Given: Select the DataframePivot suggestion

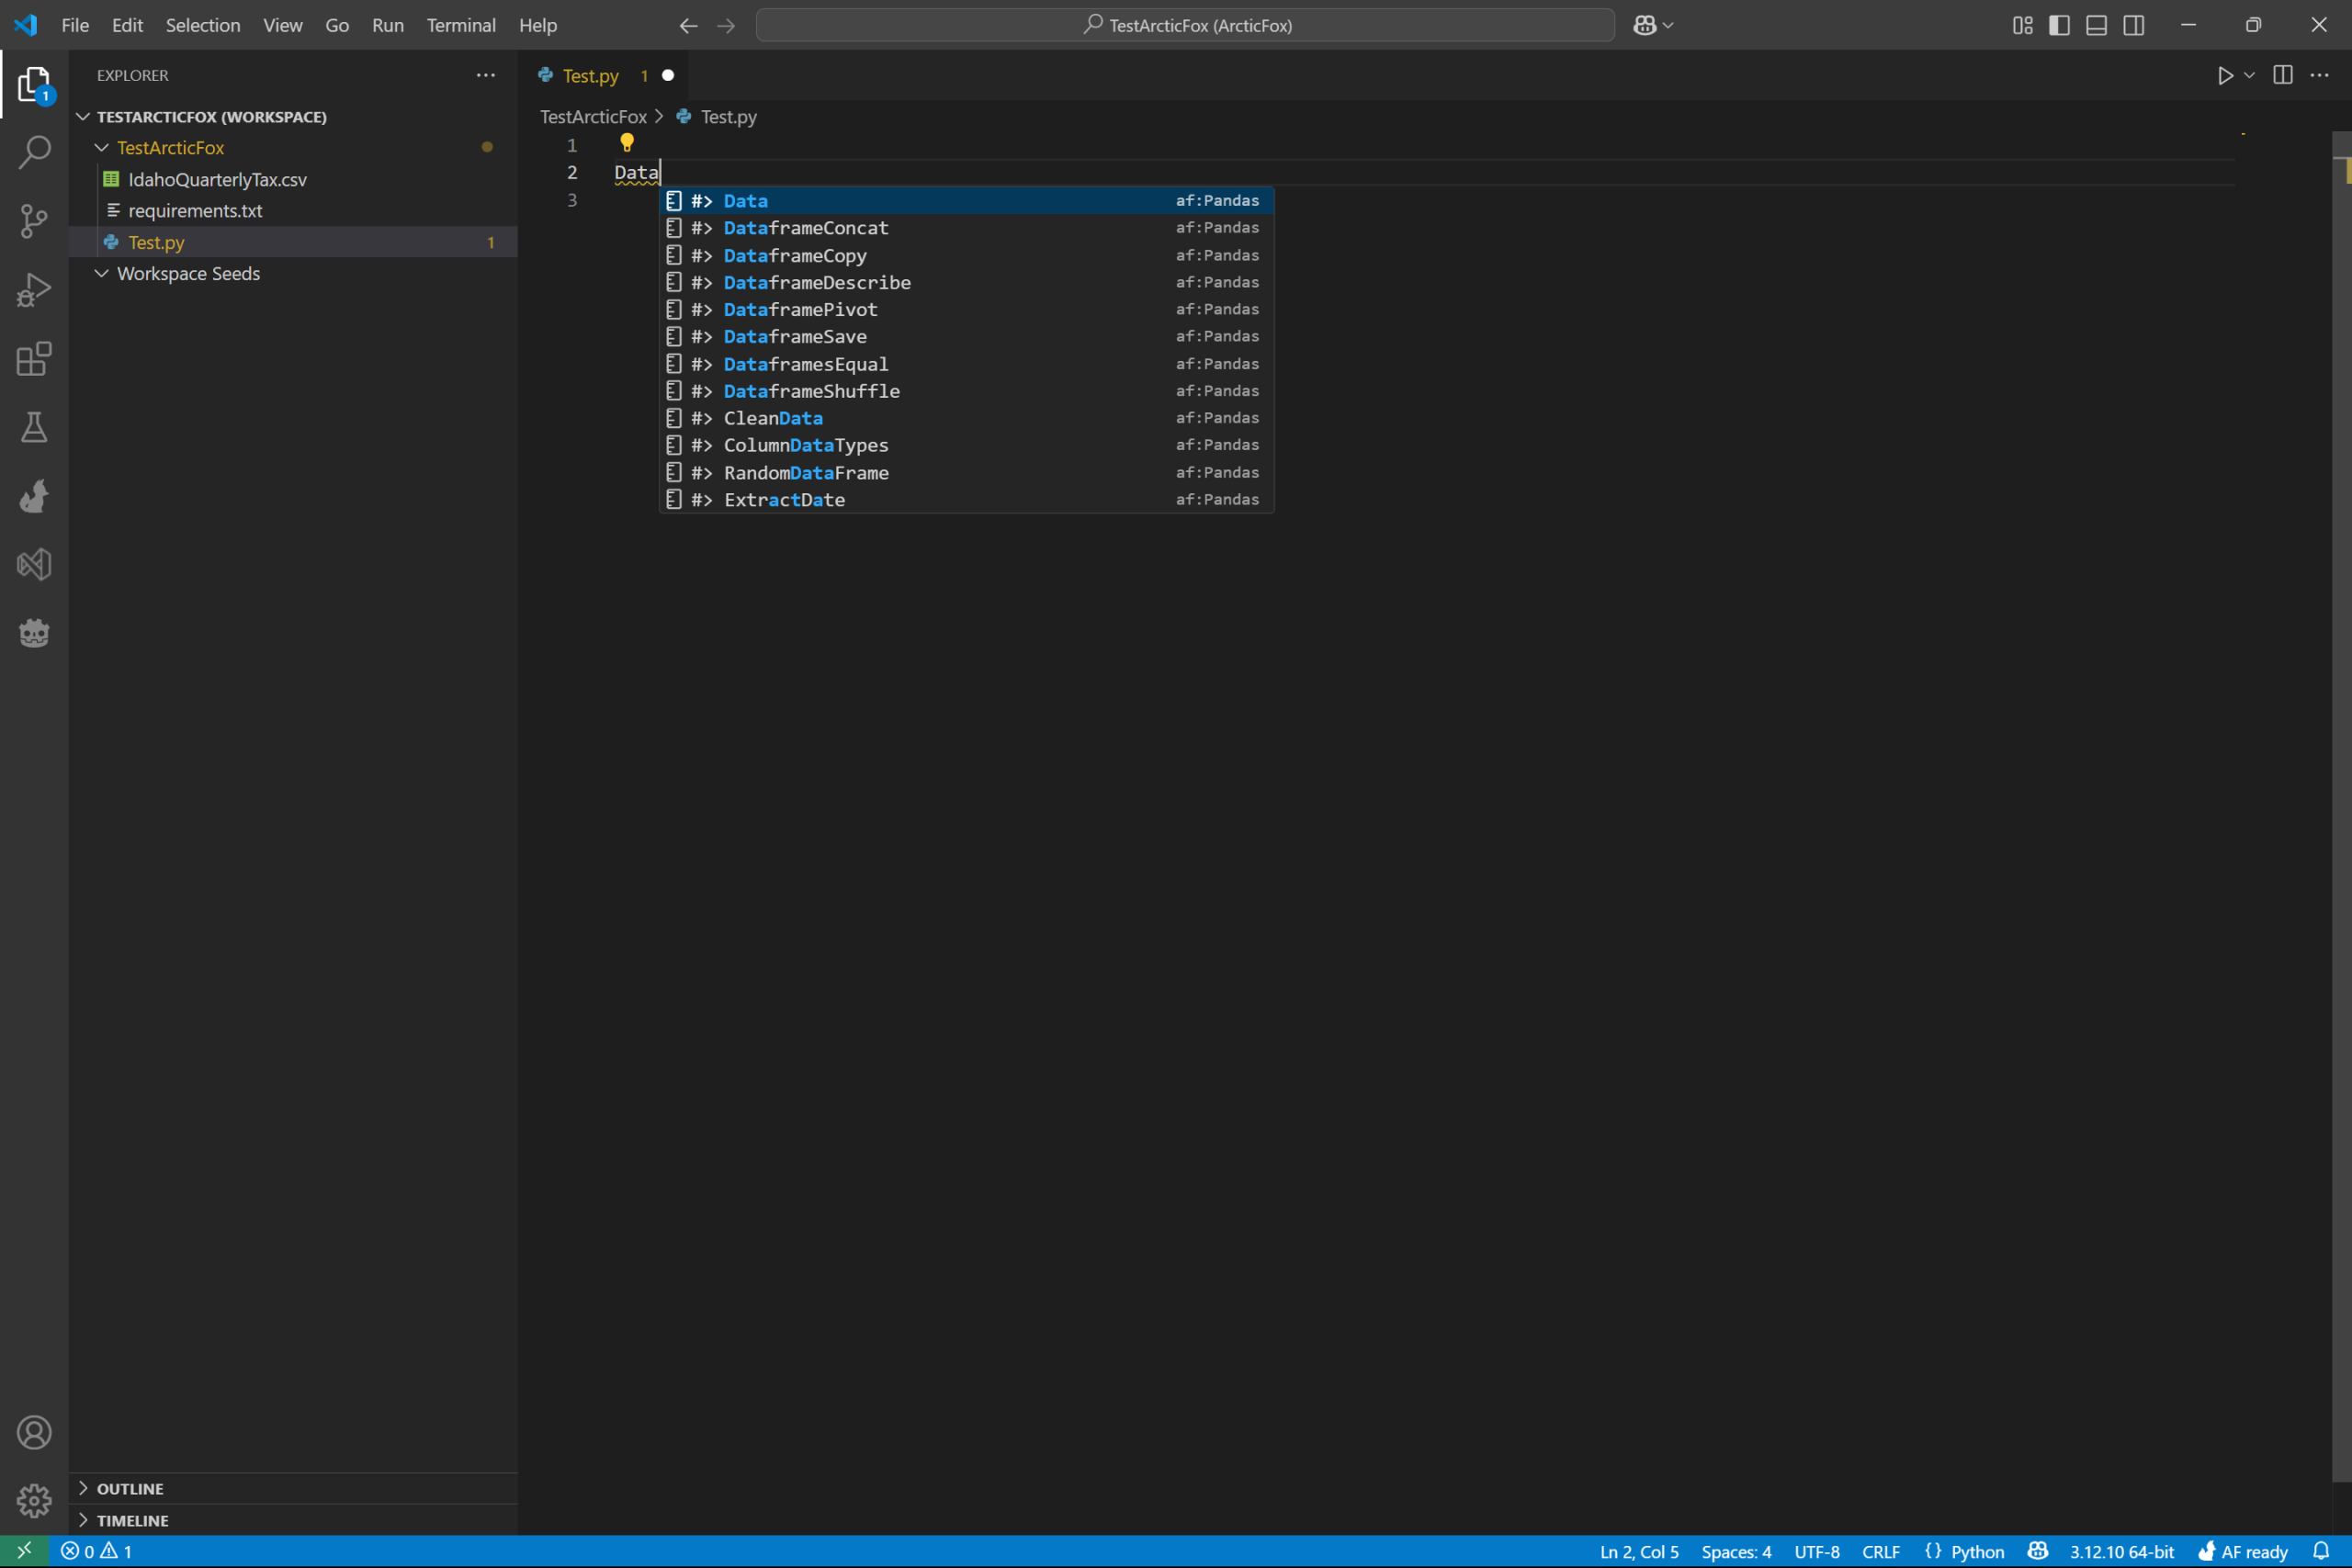Looking at the screenshot, I should [x=966, y=310].
